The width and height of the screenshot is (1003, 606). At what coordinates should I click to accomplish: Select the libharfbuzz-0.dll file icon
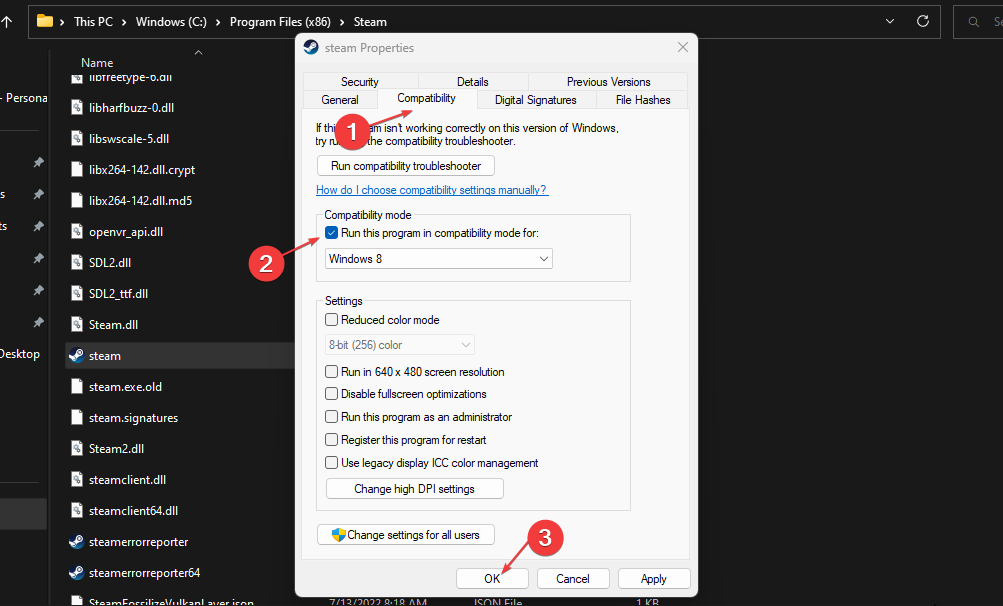[x=77, y=108]
